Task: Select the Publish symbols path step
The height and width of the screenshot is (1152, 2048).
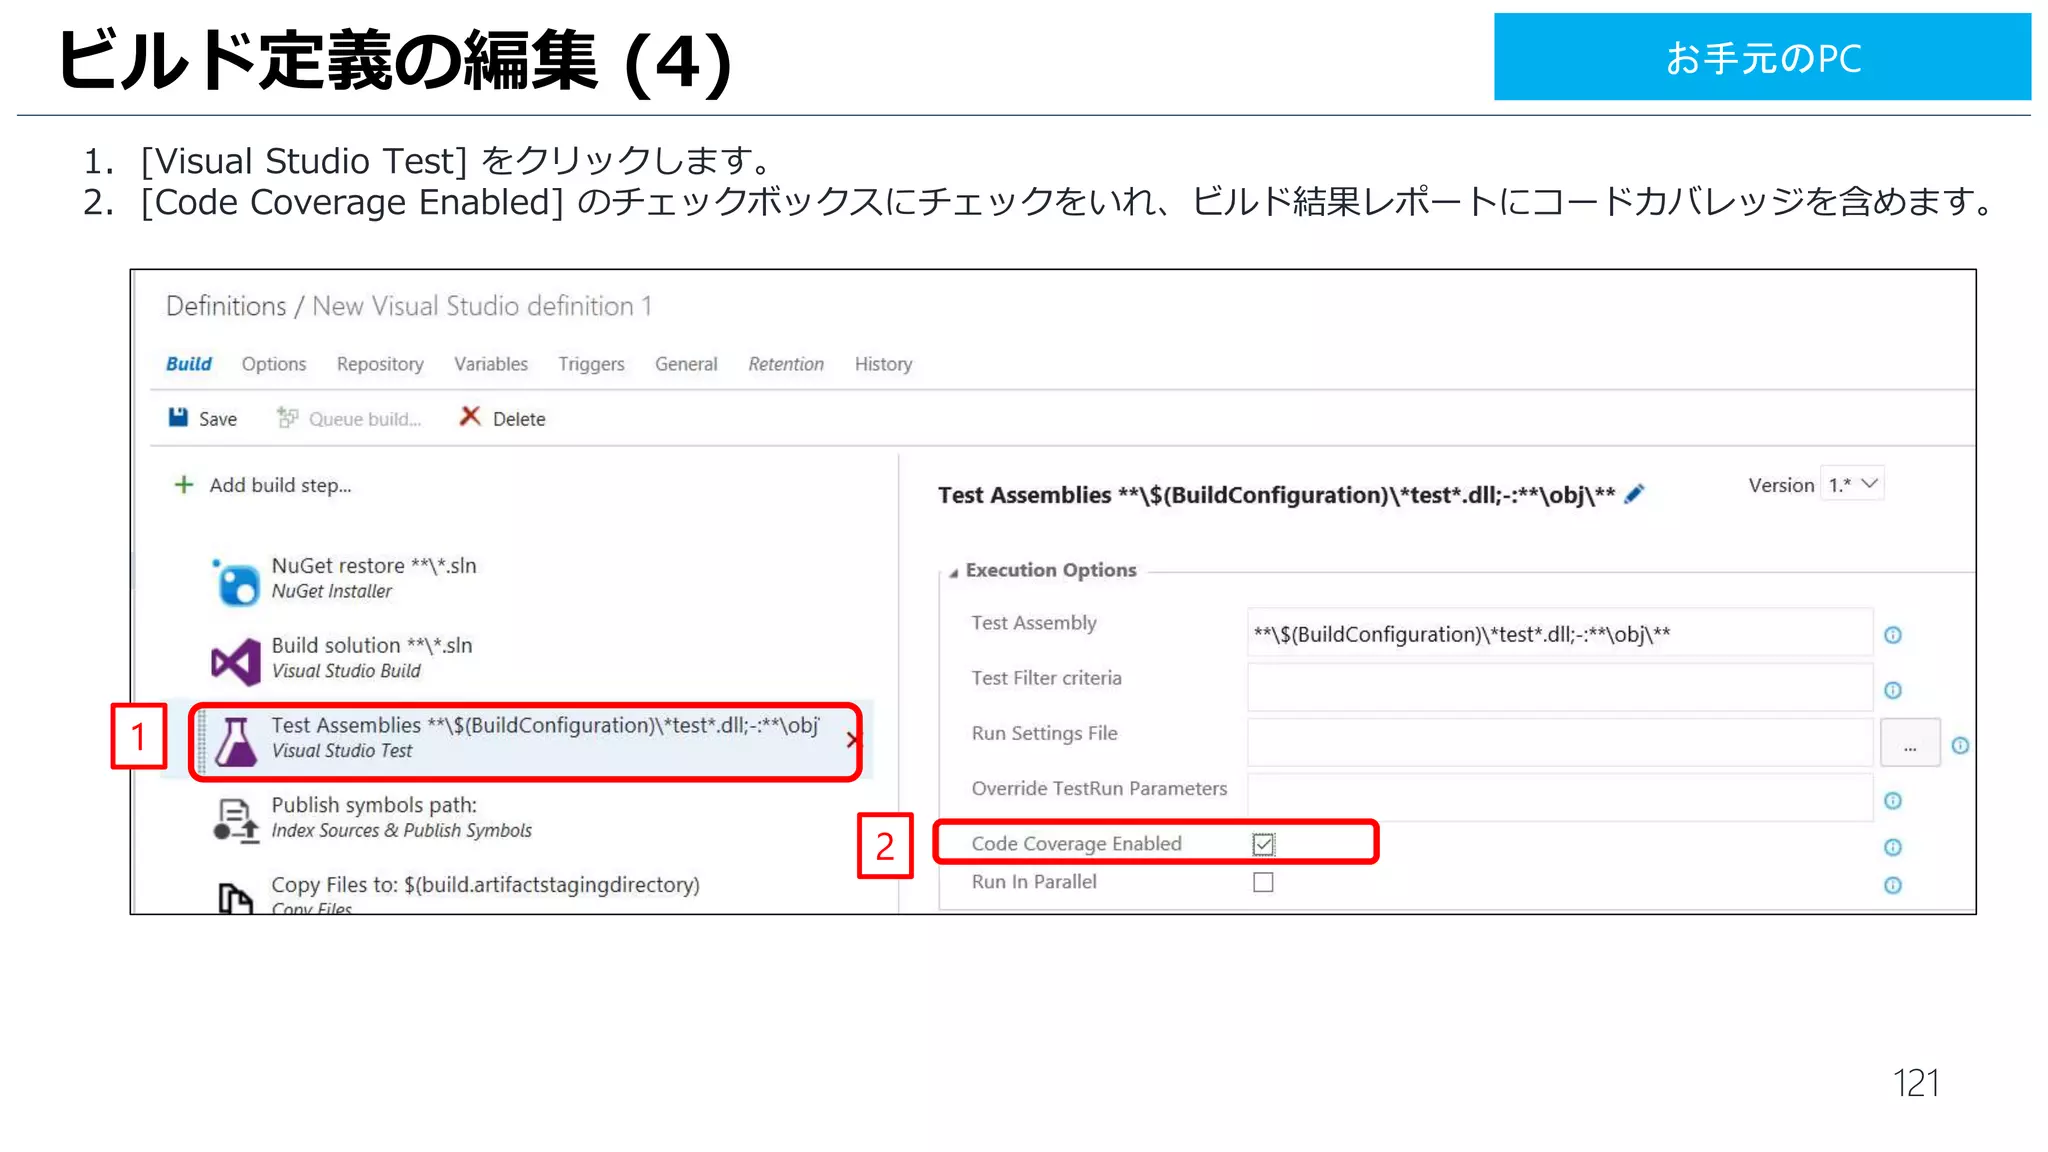Action: (515, 820)
